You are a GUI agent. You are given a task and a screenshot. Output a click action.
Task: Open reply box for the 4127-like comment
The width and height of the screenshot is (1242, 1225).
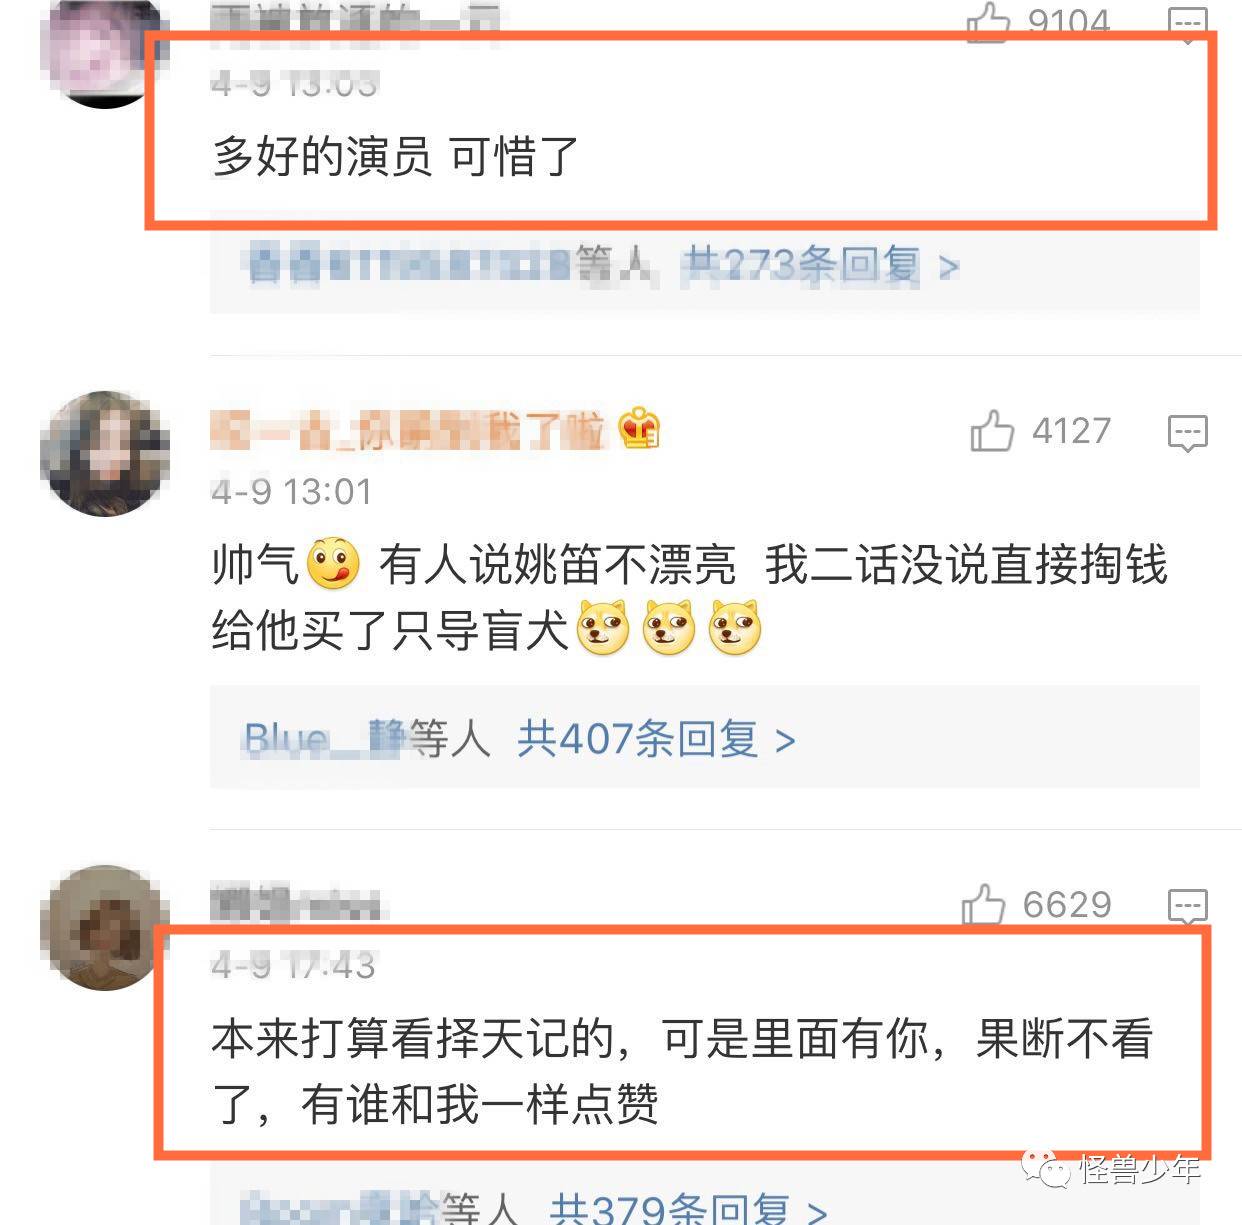coord(1187,433)
